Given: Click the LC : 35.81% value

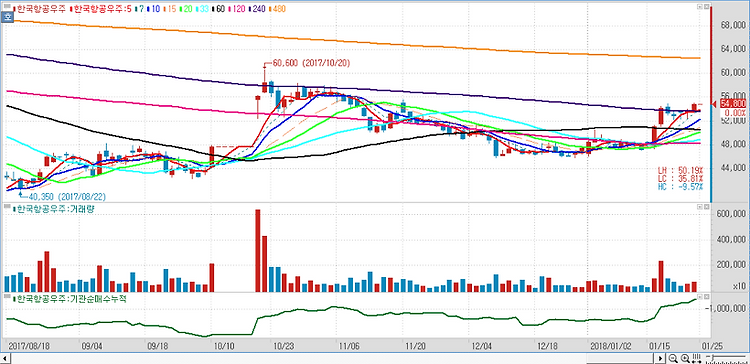Looking at the screenshot, I should [x=681, y=178].
